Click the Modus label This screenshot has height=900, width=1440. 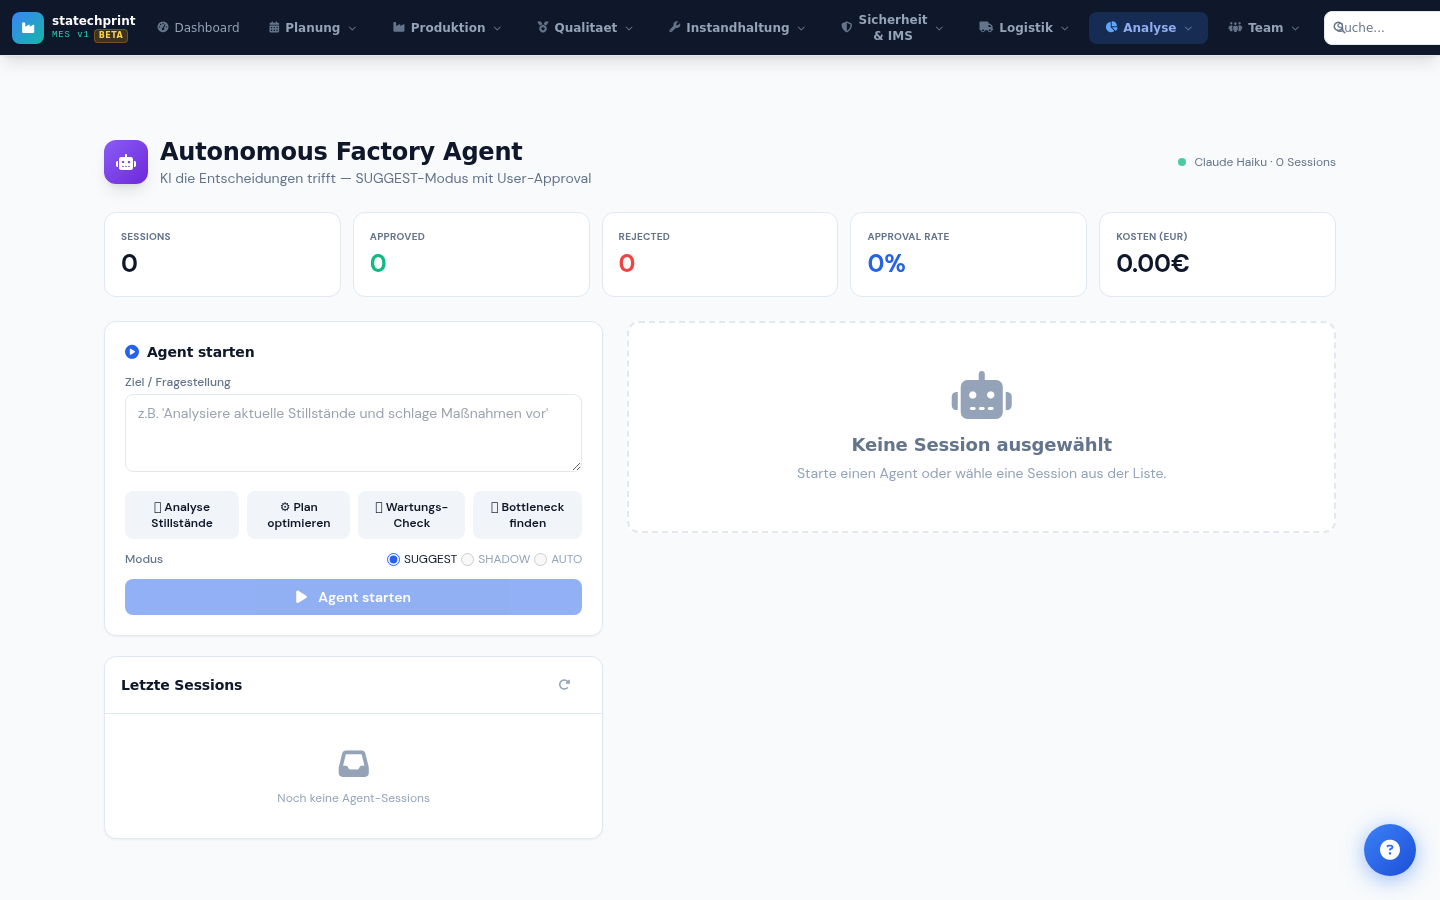point(144,559)
